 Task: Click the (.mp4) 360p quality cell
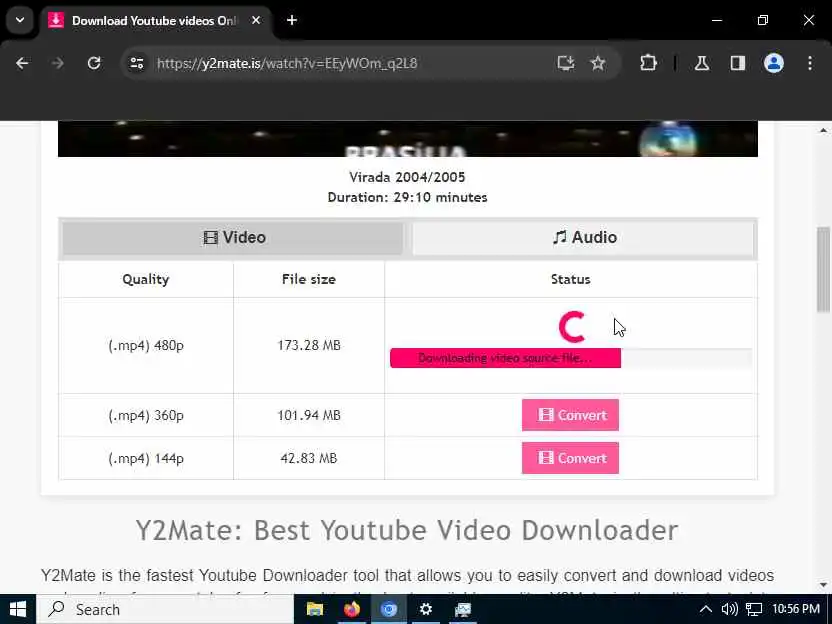pos(146,415)
